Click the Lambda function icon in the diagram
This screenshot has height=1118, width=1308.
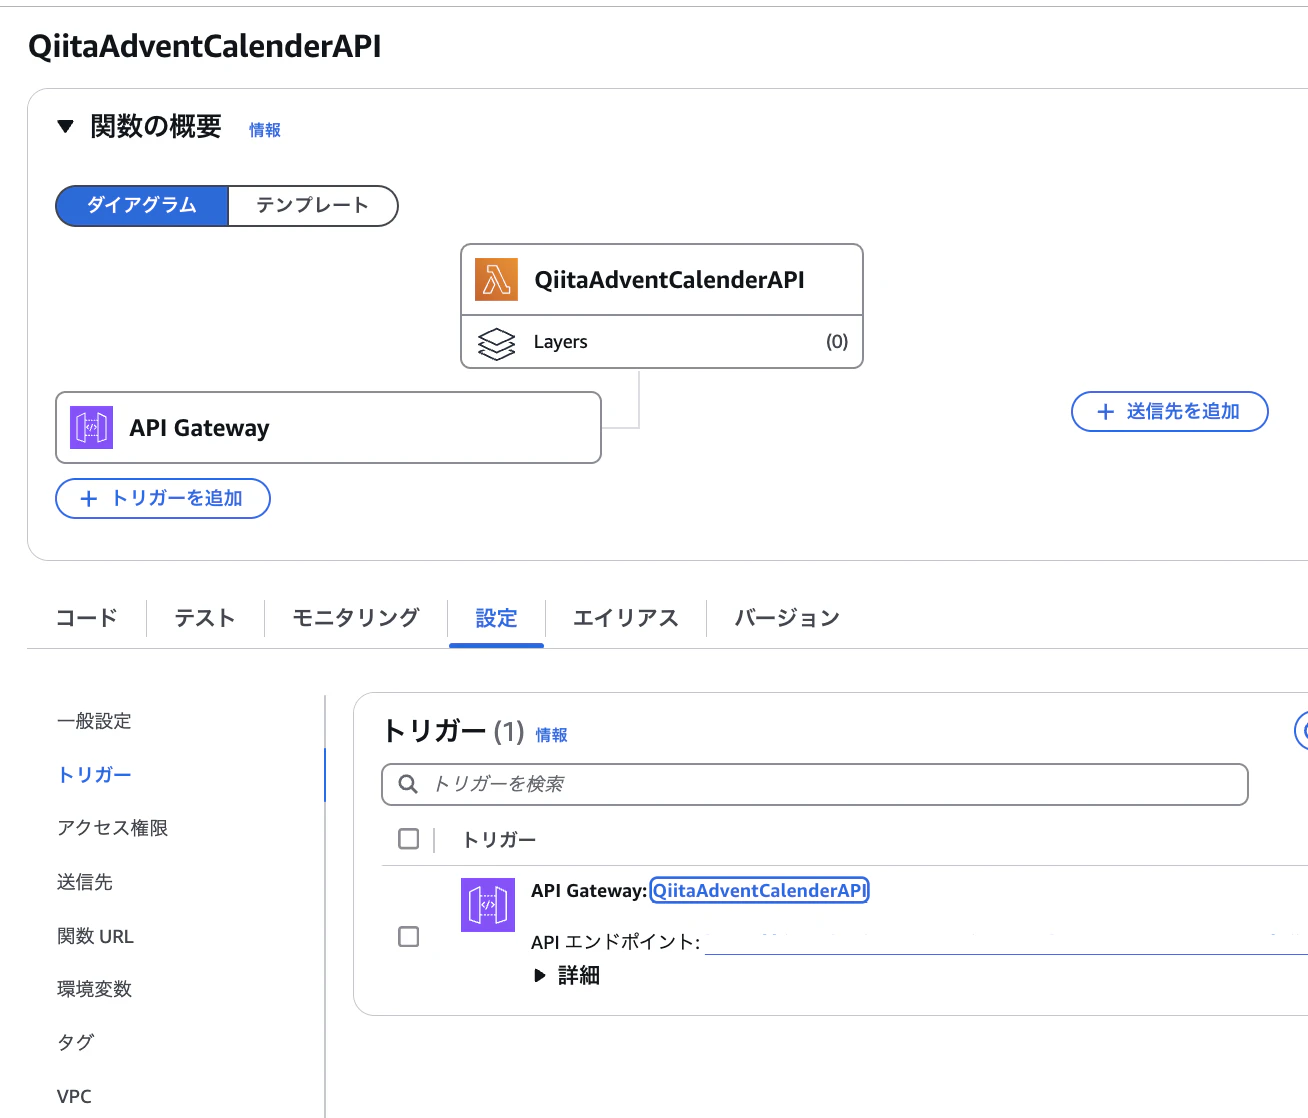coord(496,280)
